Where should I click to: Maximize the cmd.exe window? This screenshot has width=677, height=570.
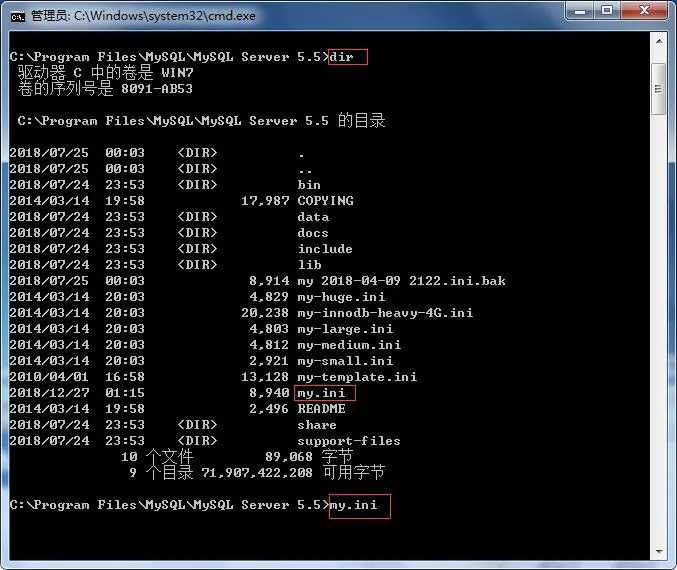[609, 11]
